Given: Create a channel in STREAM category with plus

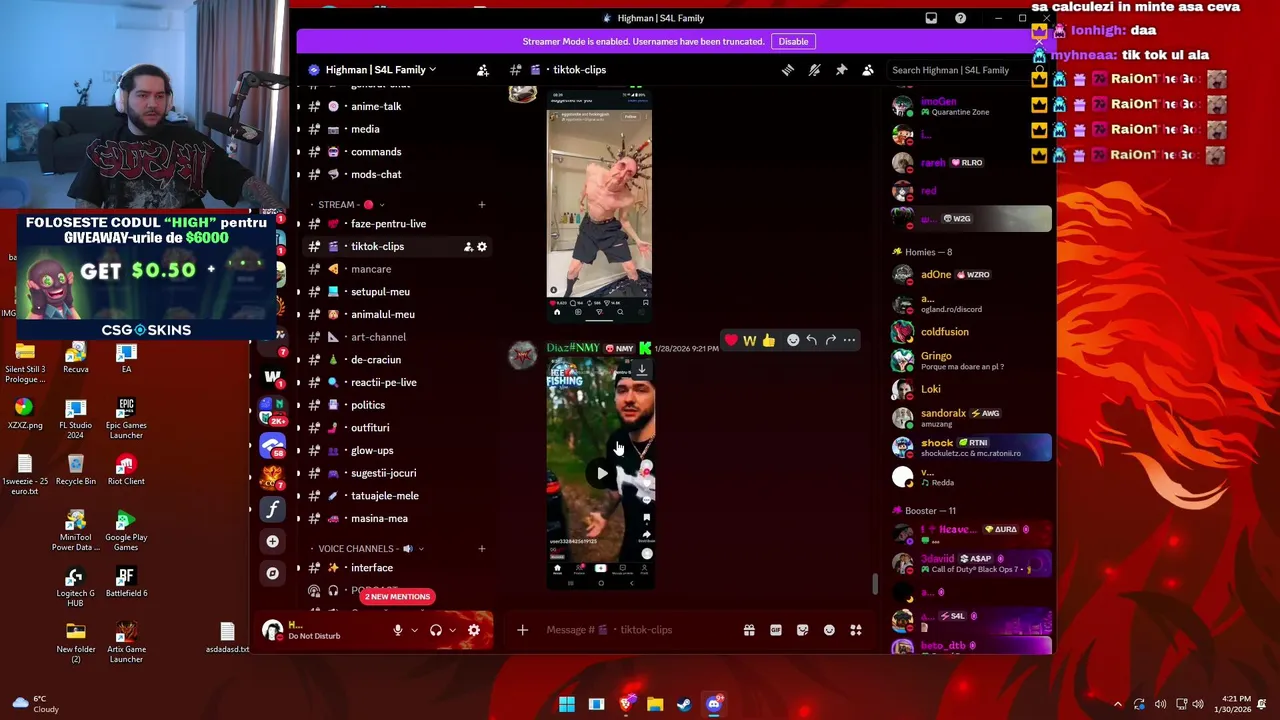Looking at the screenshot, I should [x=481, y=204].
